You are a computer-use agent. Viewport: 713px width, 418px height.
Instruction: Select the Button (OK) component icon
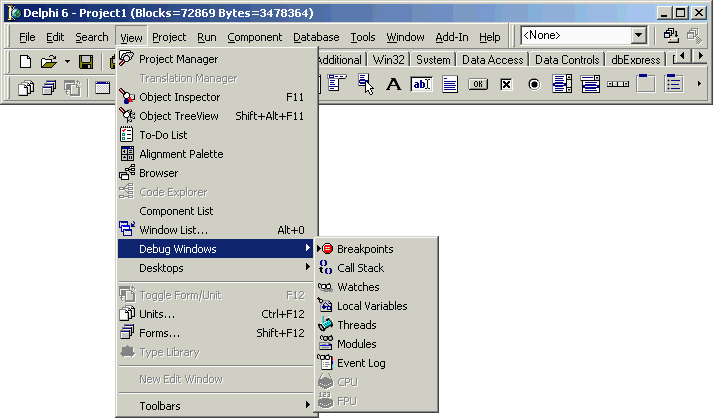point(478,84)
